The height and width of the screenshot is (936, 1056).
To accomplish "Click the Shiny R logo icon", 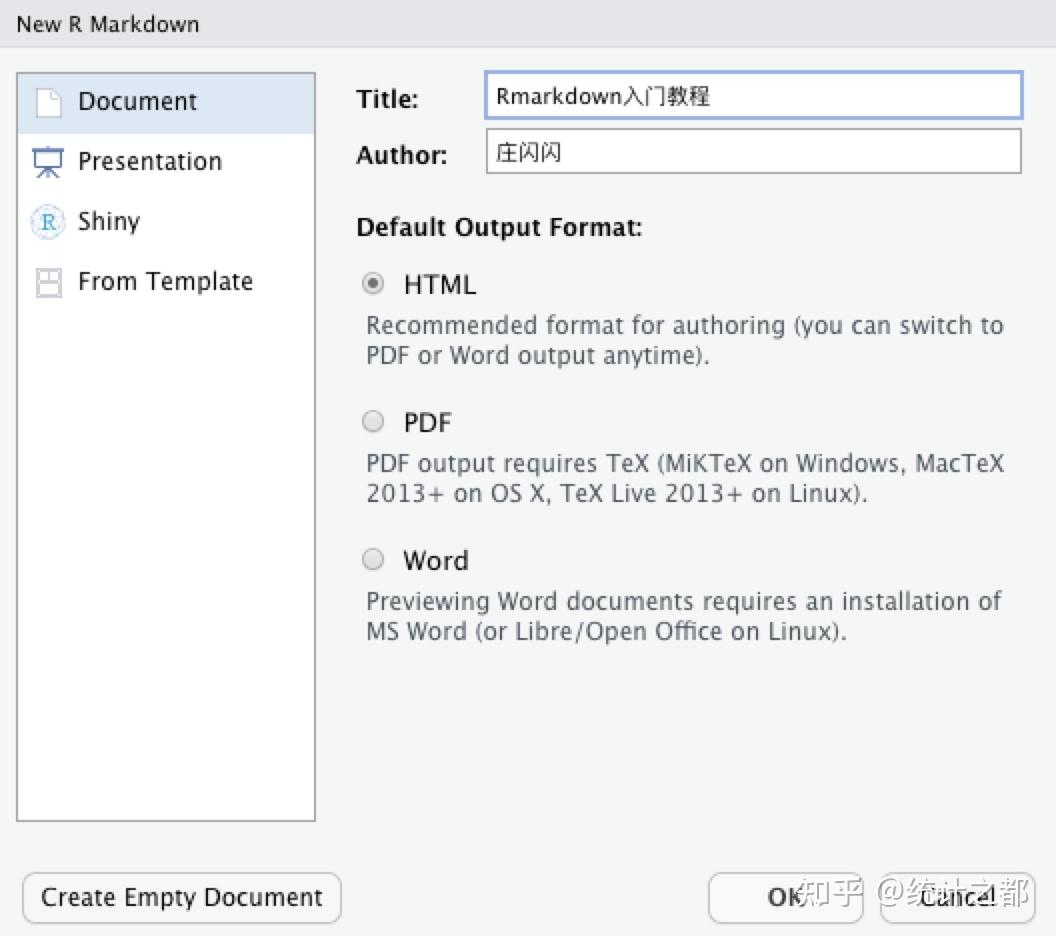I will [48, 222].
